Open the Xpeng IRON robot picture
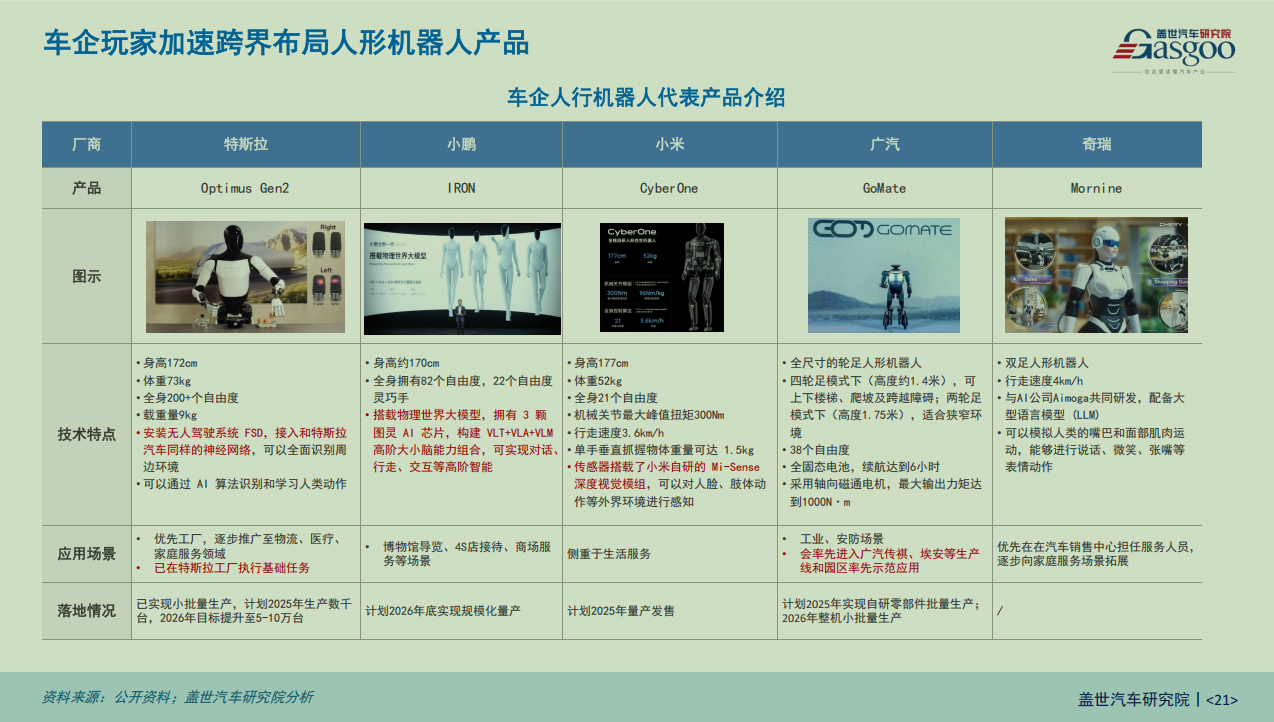This screenshot has height=722, width=1274. coord(461,278)
